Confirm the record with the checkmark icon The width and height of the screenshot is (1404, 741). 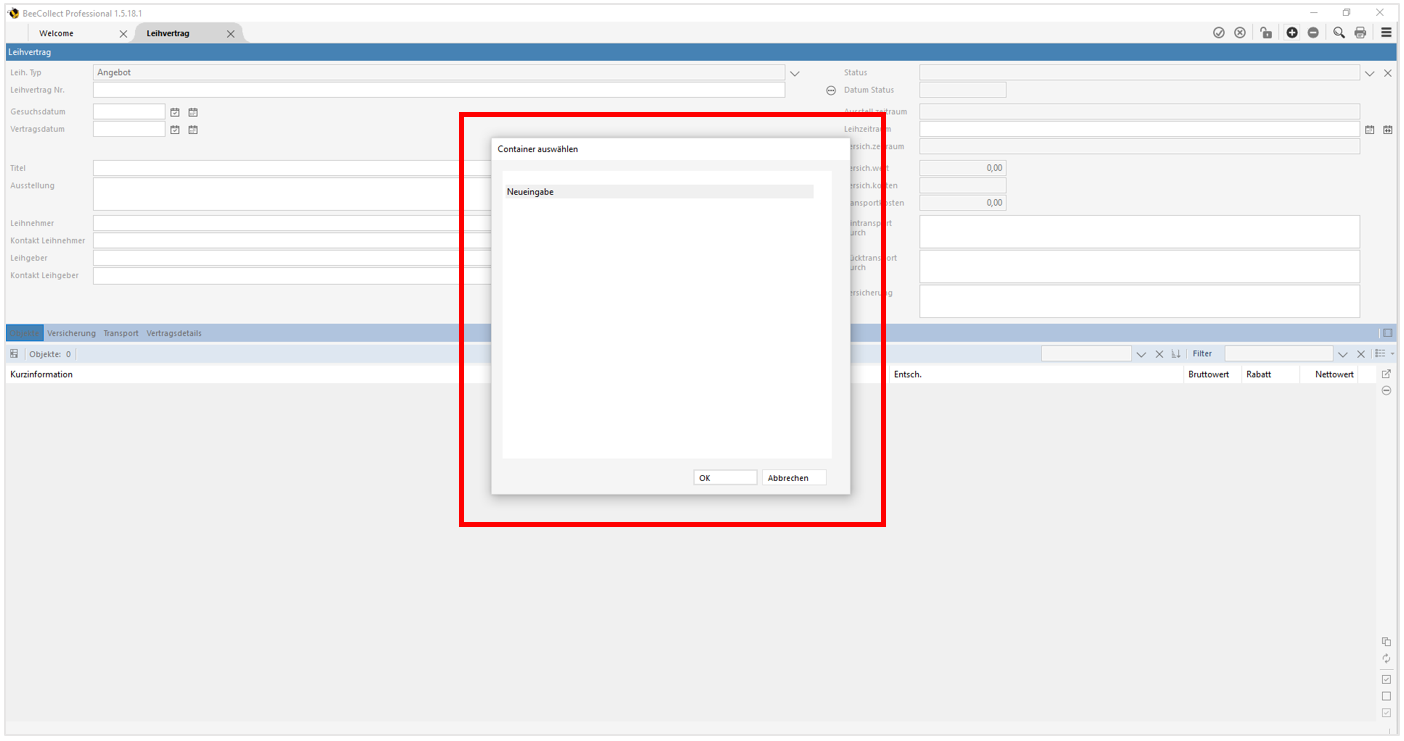pyautogui.click(x=1218, y=32)
